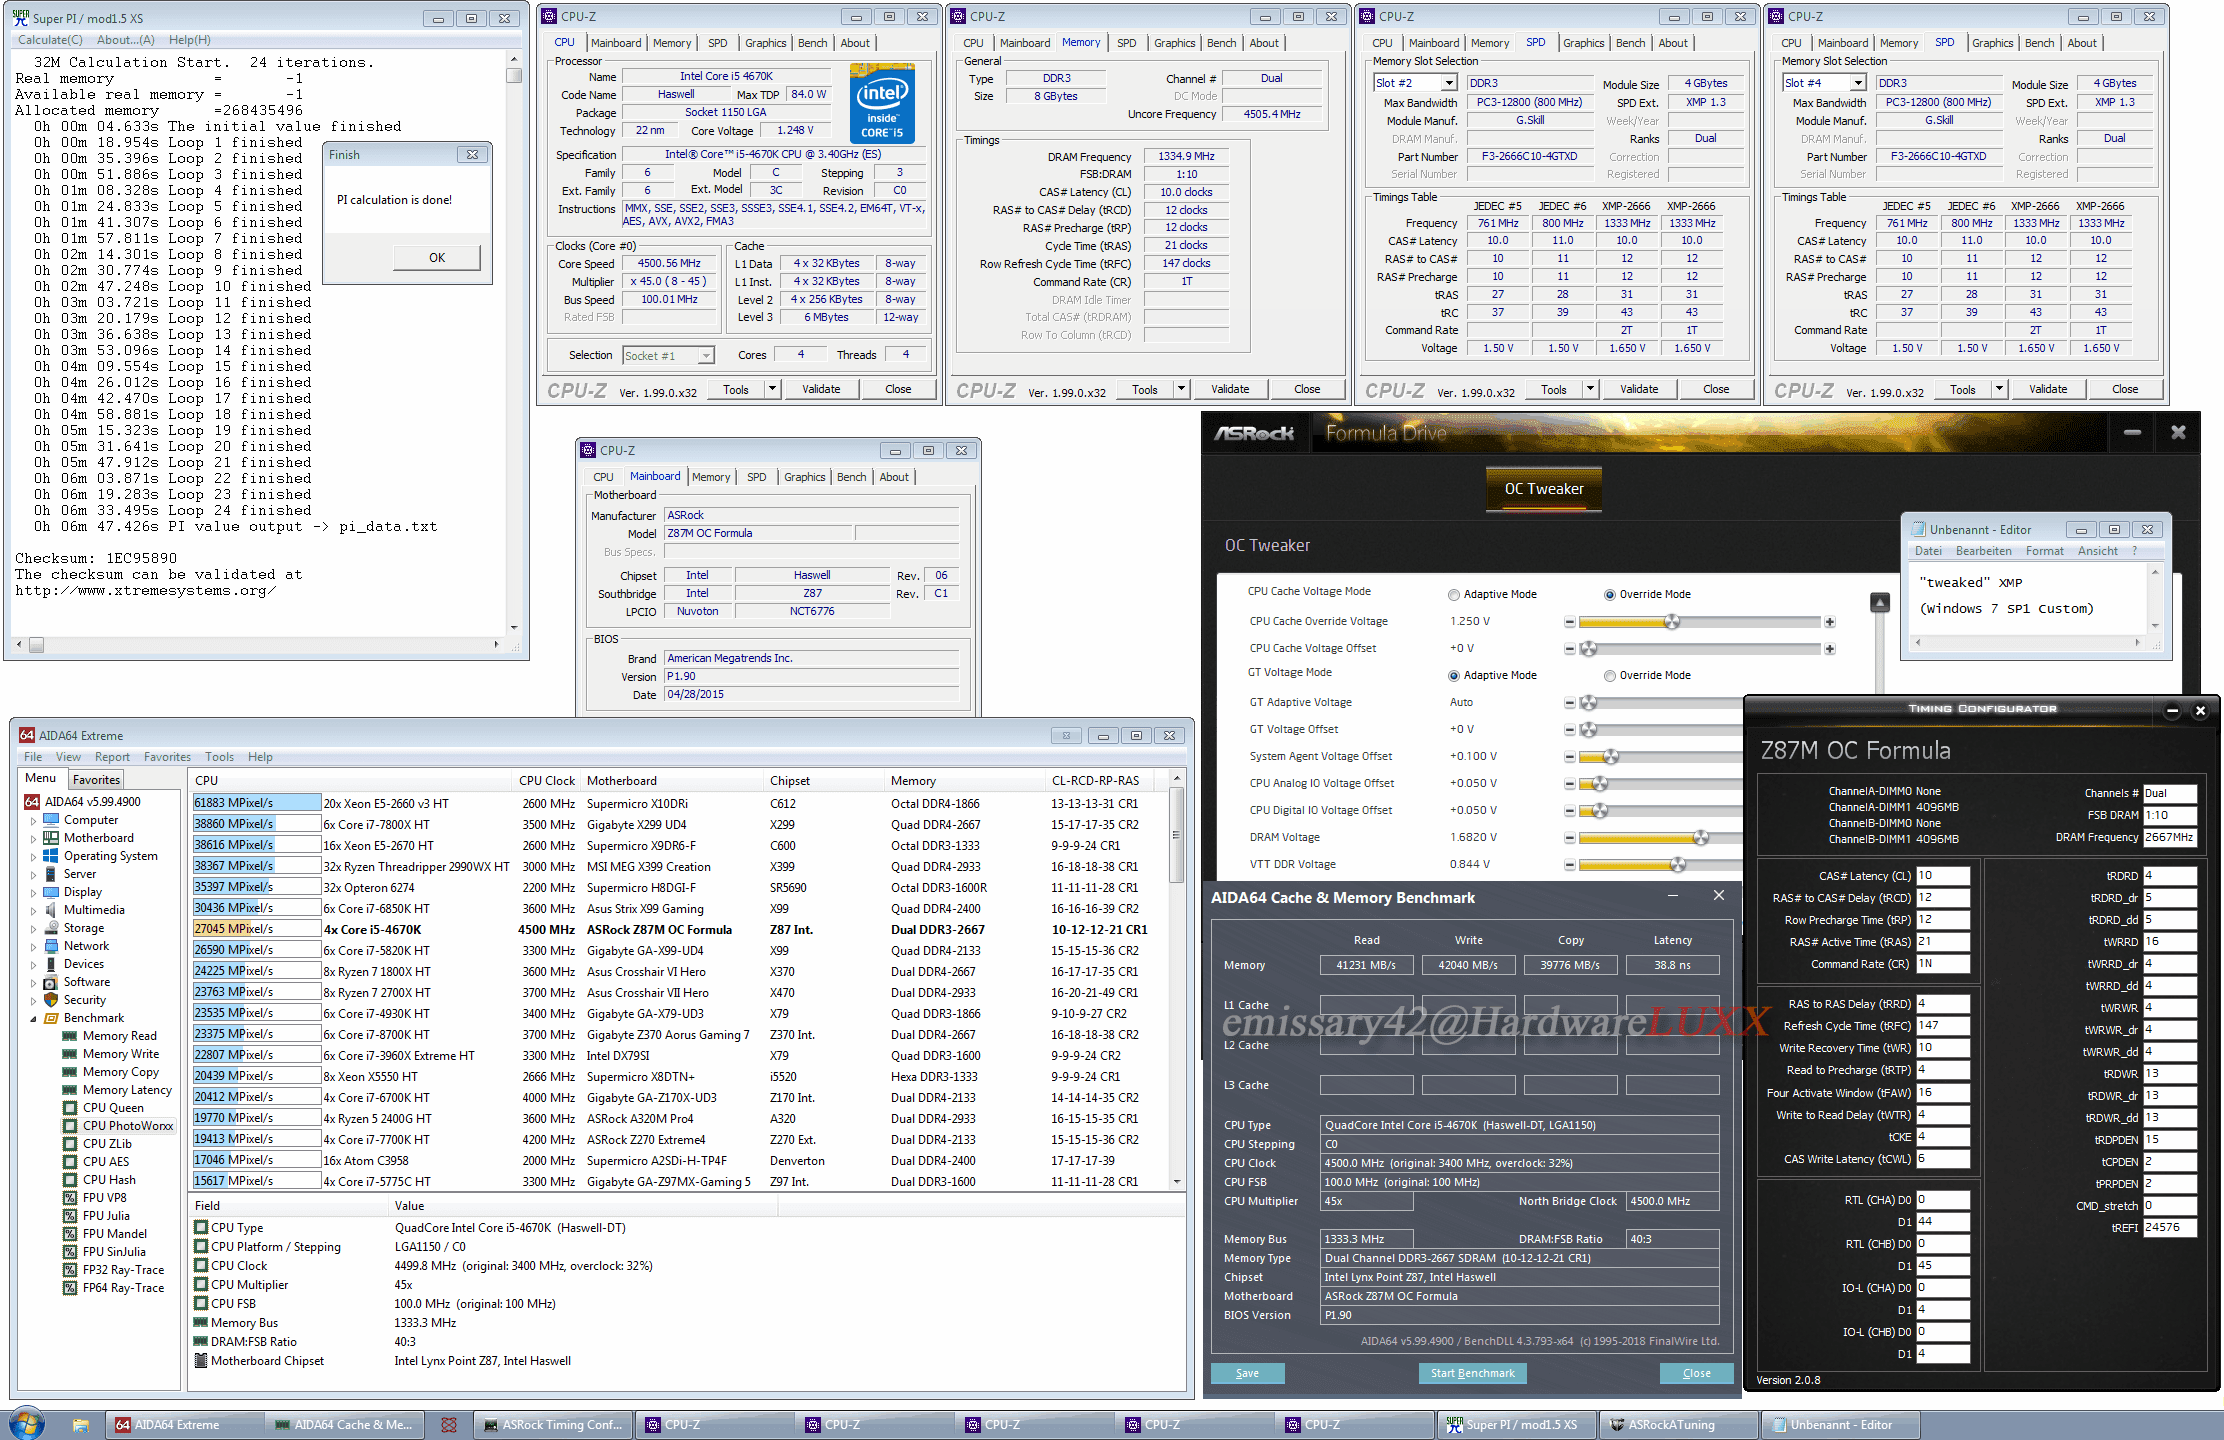This screenshot has height=1440, width=2224.
Task: Click OK in the Finish dialog
Action: [437, 258]
